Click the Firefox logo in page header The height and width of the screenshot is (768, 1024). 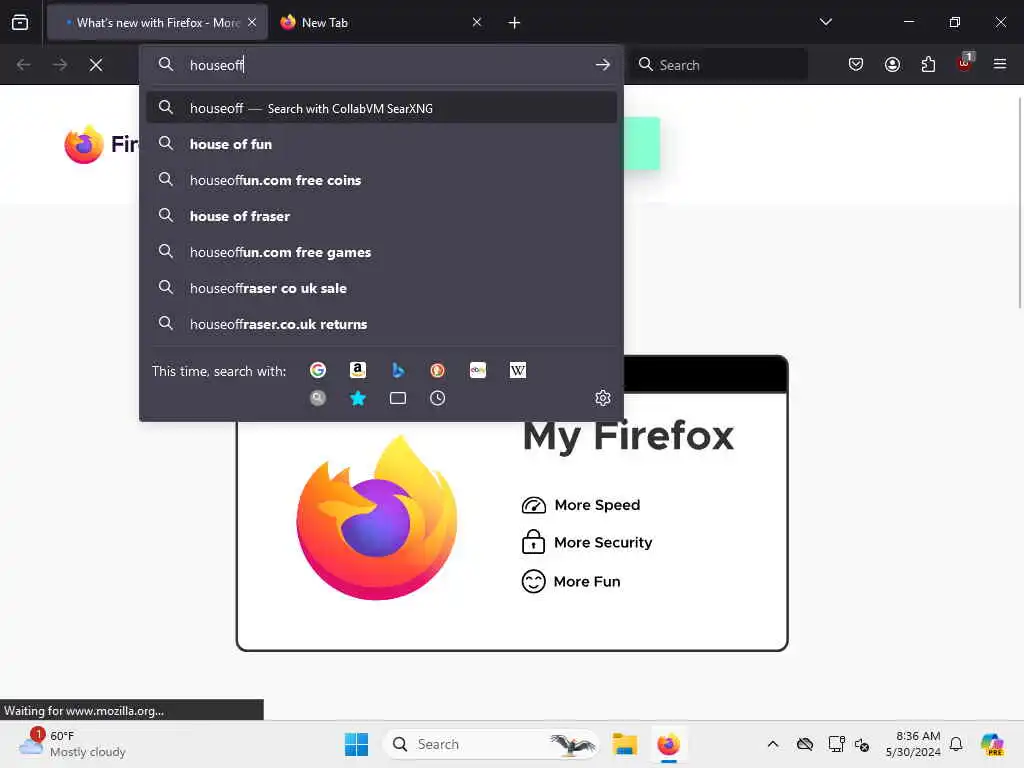[x=84, y=144]
